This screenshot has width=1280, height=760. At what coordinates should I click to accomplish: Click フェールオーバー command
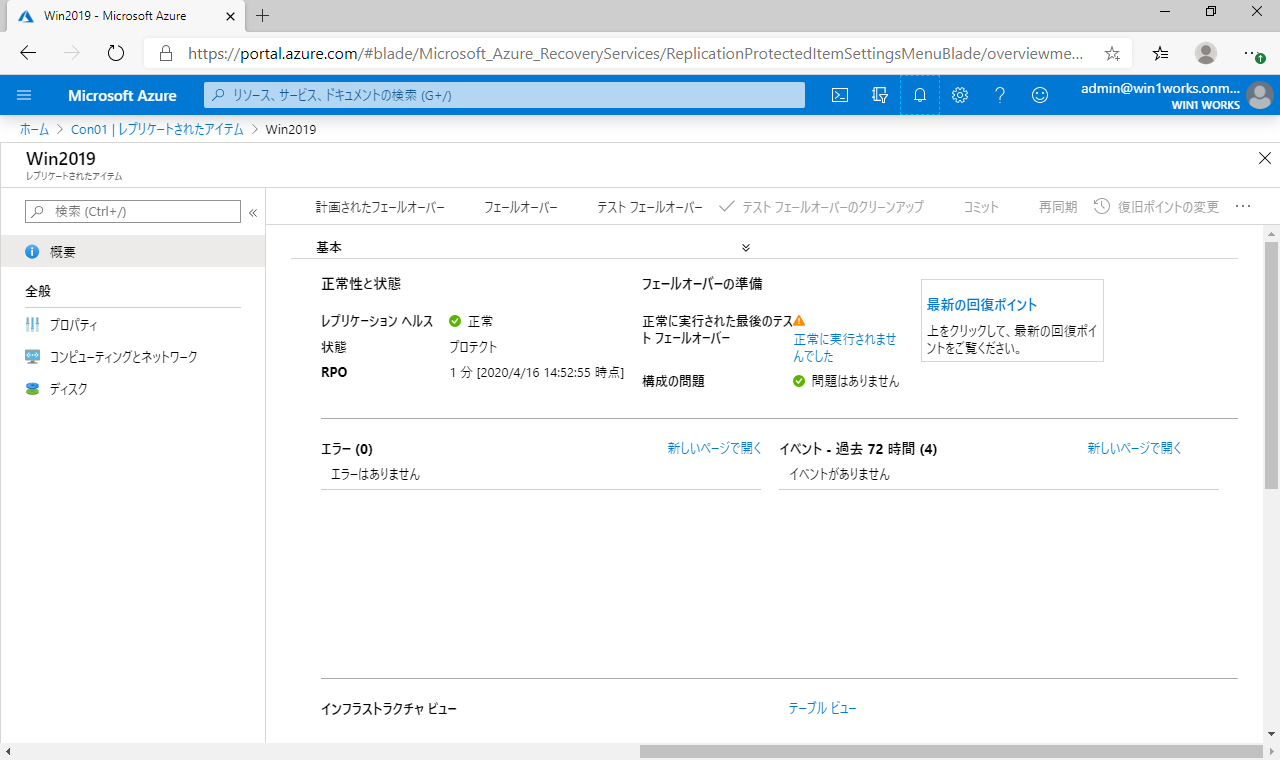(x=520, y=207)
